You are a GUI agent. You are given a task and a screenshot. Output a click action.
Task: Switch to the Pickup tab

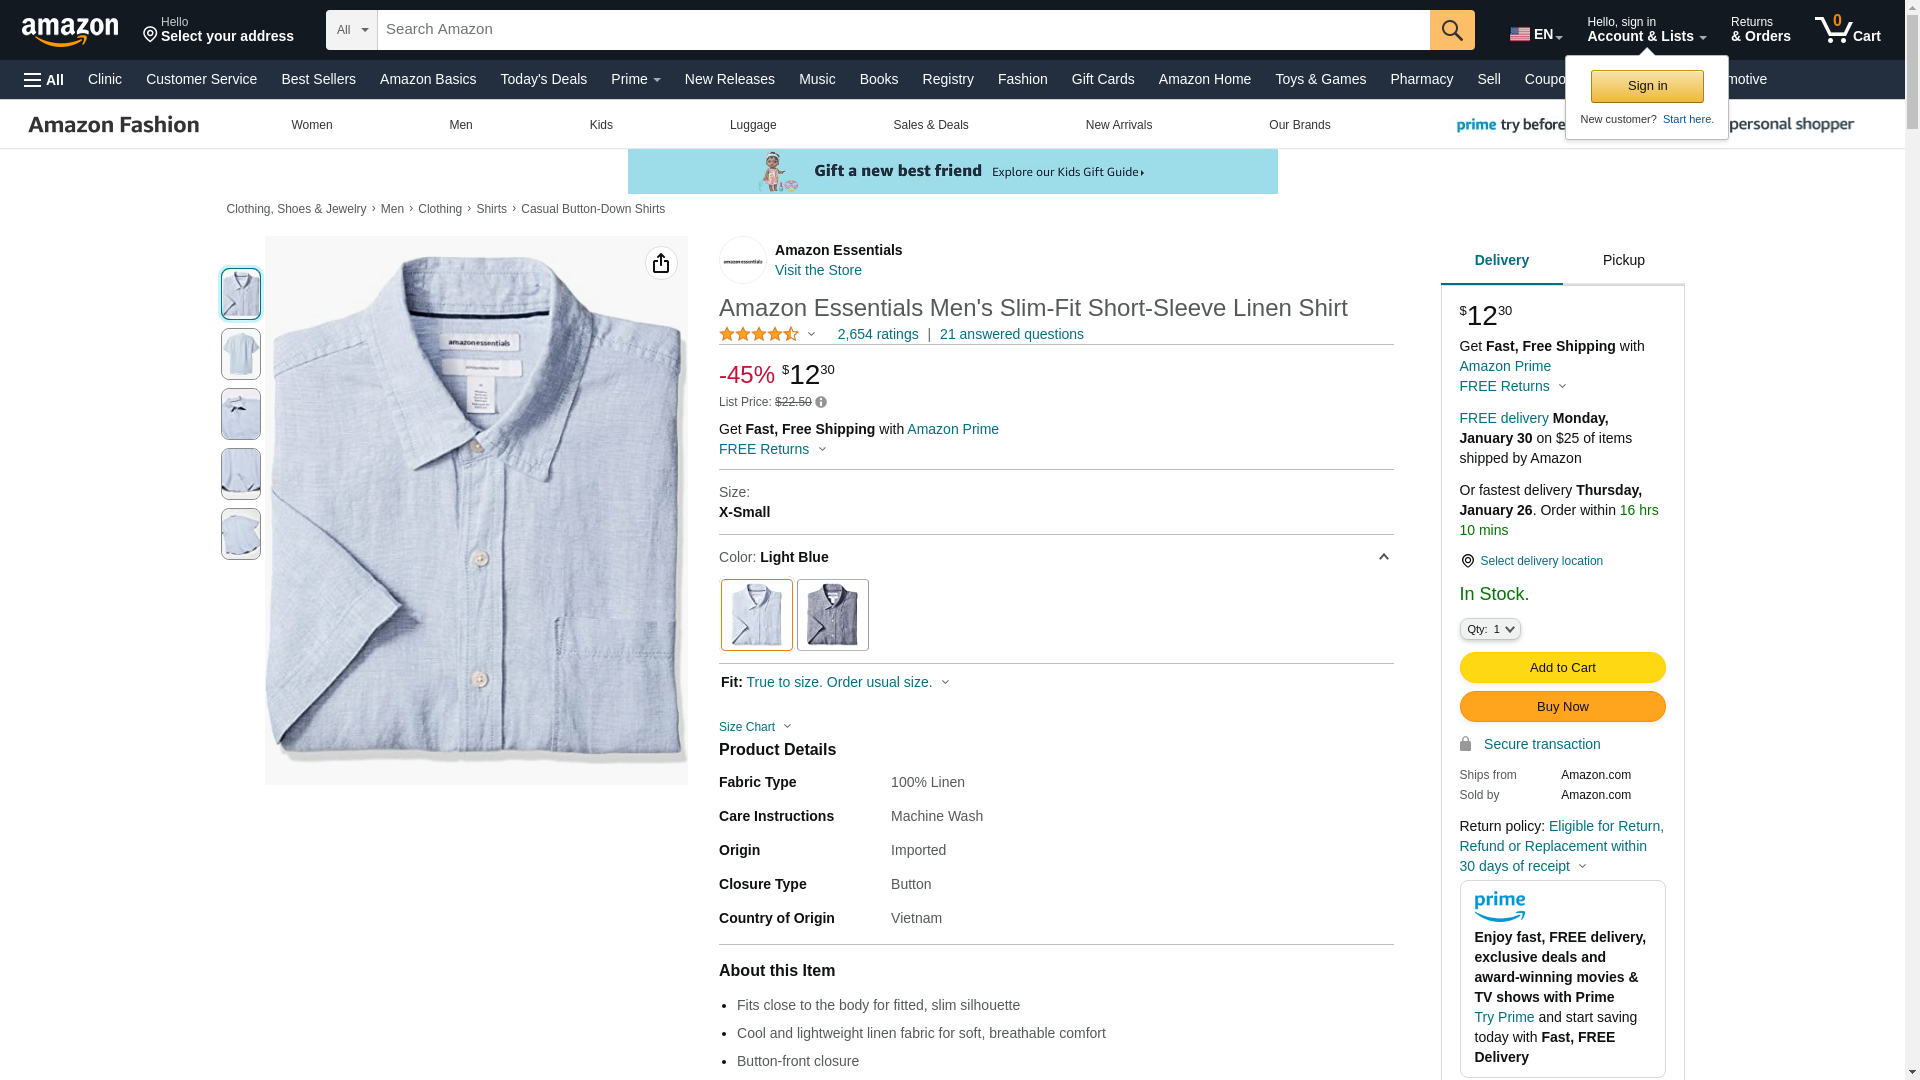pos(1623,261)
